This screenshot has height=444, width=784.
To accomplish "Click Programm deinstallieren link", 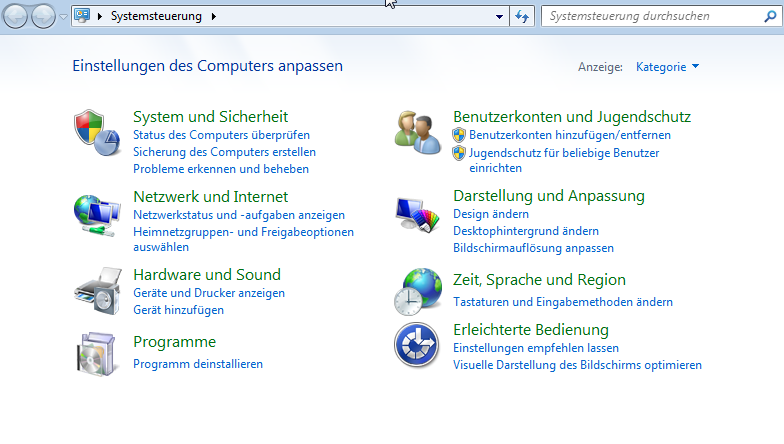I will 198,364.
